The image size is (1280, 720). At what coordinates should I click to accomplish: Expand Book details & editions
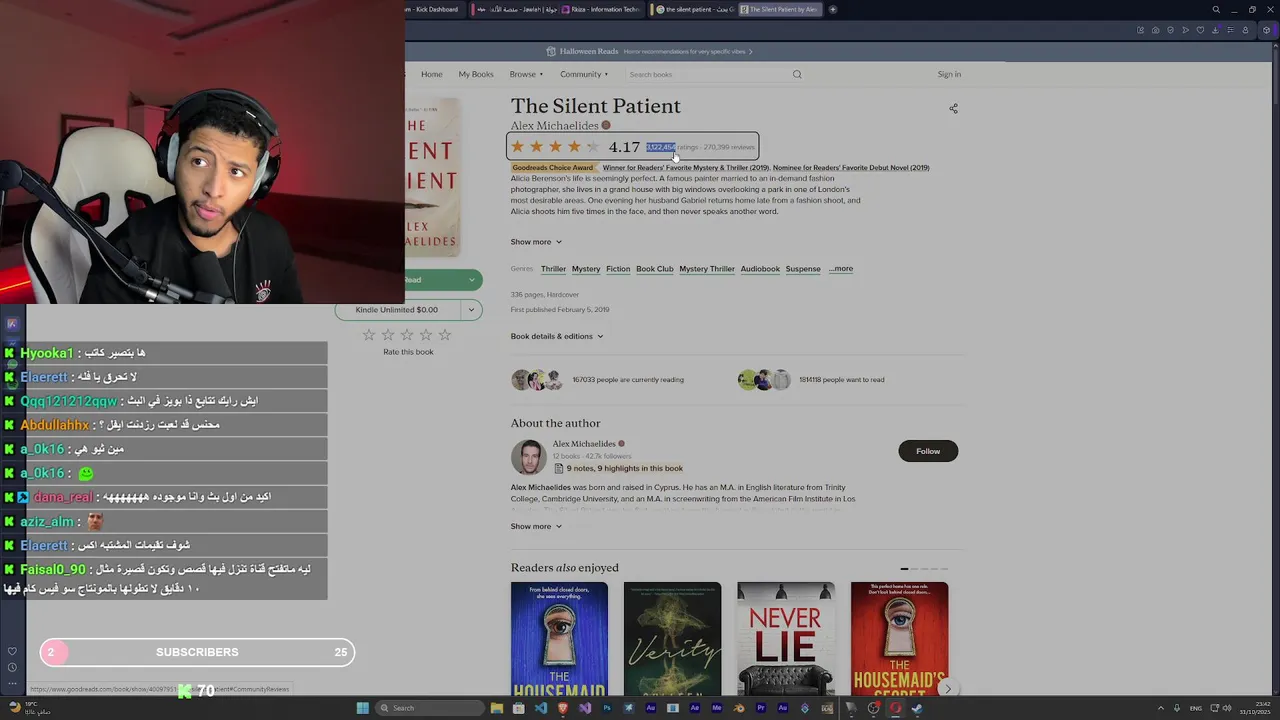(557, 336)
